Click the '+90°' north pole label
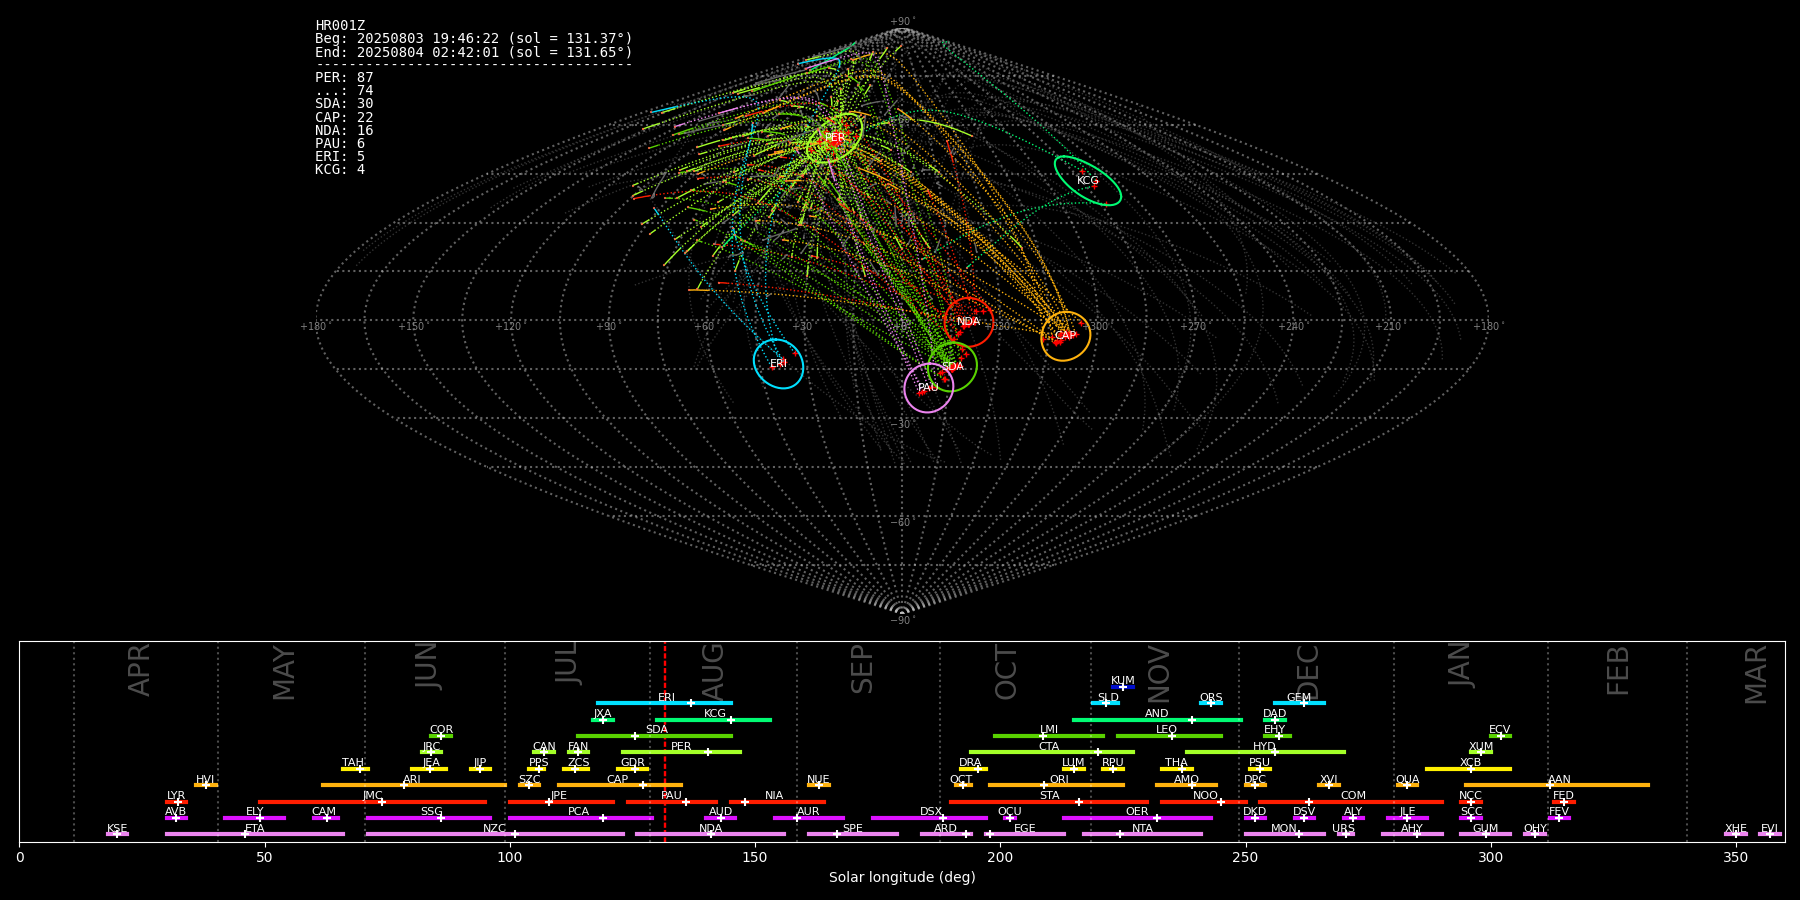The width and height of the screenshot is (1800, 900). (902, 22)
